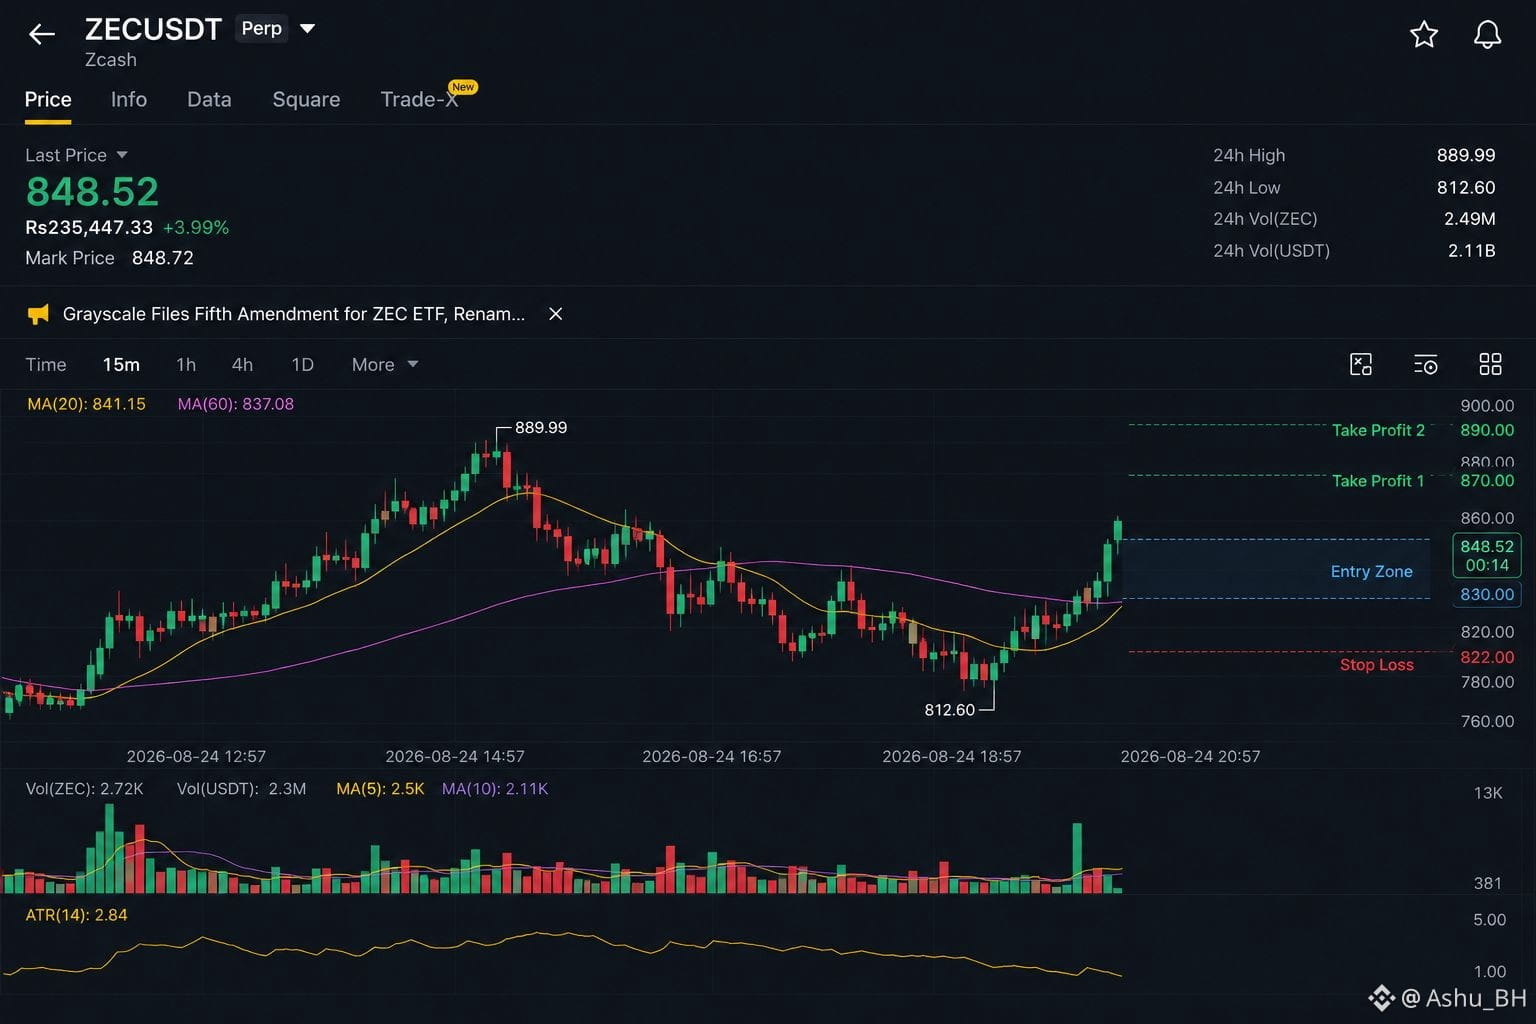The height and width of the screenshot is (1024, 1536).
Task: Open the chart drawing tools icon
Action: coord(1361,364)
